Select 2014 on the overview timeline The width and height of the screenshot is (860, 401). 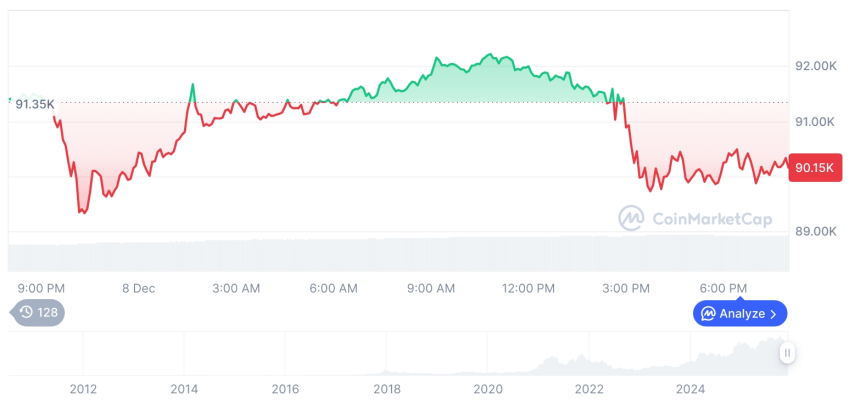[x=184, y=388]
